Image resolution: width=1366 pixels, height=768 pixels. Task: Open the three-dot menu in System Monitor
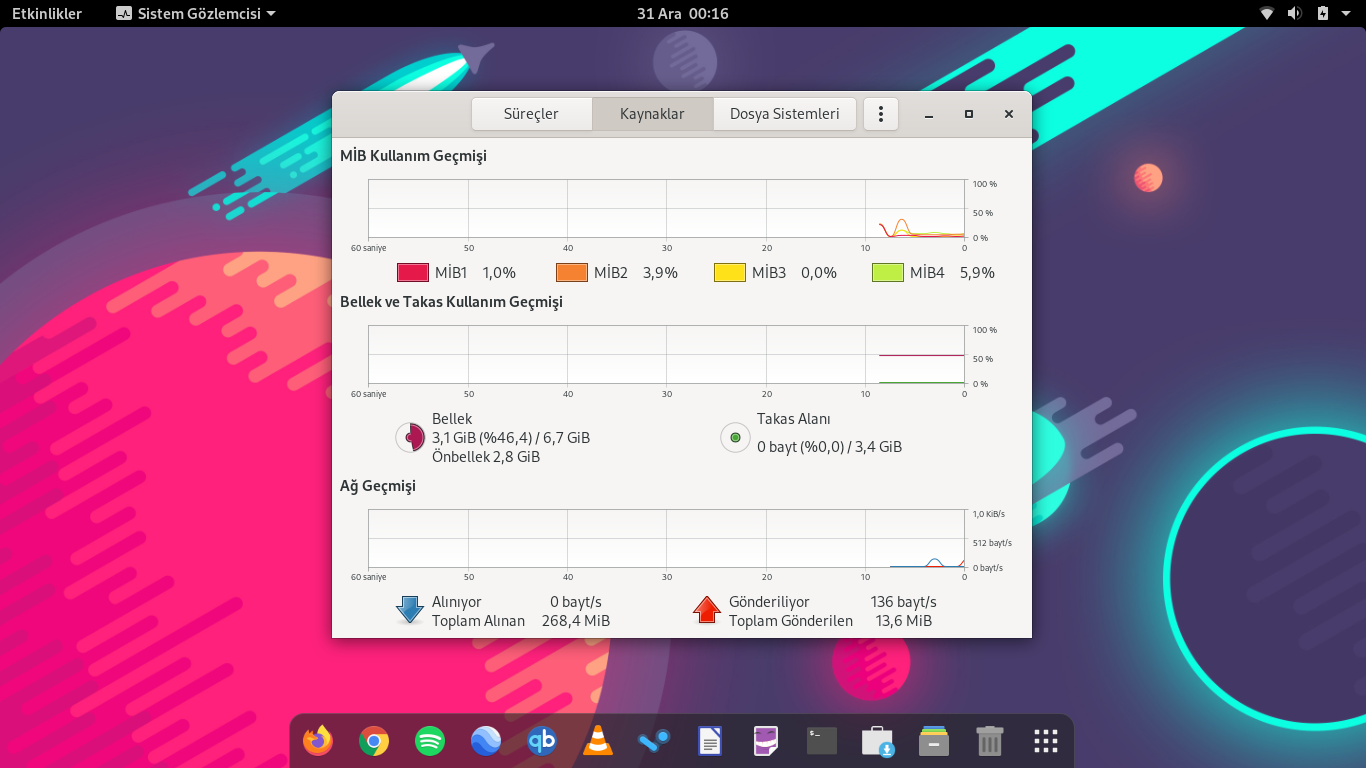click(x=881, y=114)
